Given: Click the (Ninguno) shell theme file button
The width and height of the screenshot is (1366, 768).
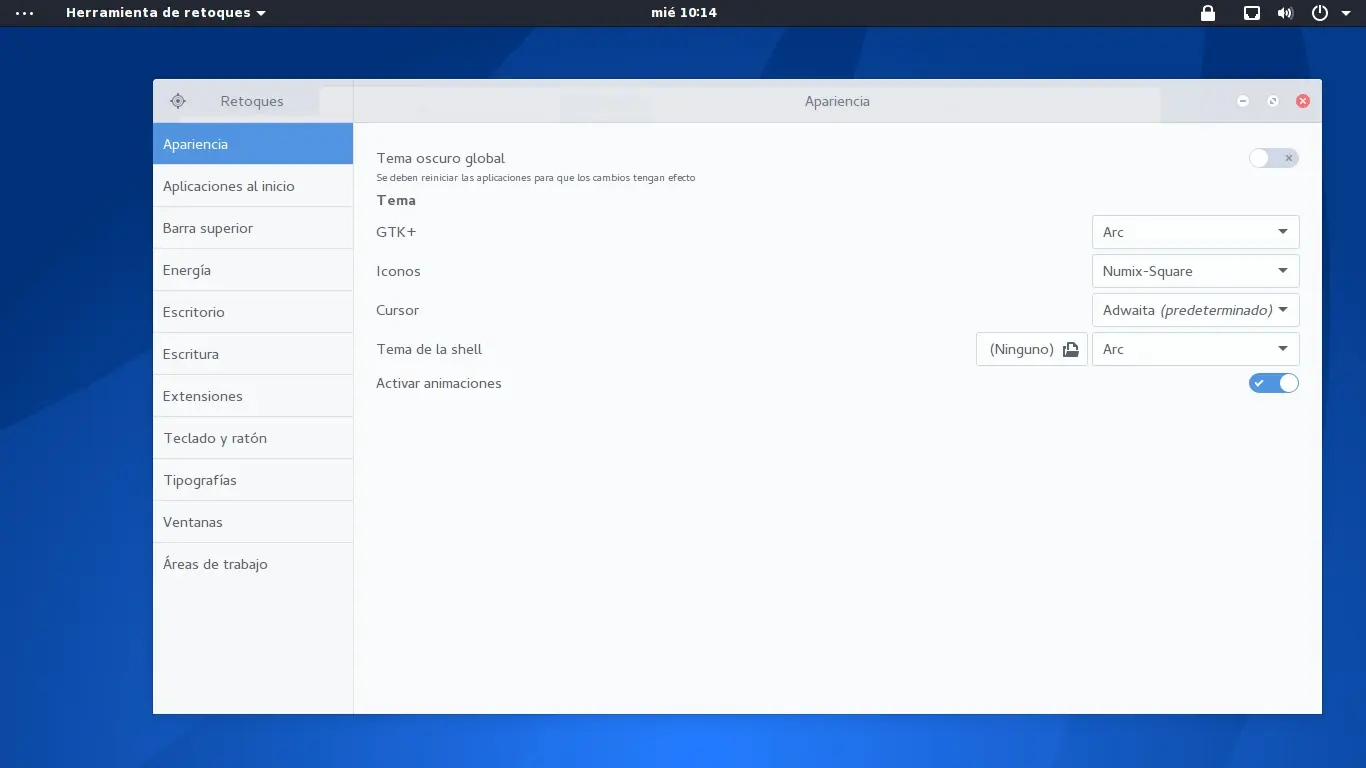Looking at the screenshot, I should [x=1032, y=349].
